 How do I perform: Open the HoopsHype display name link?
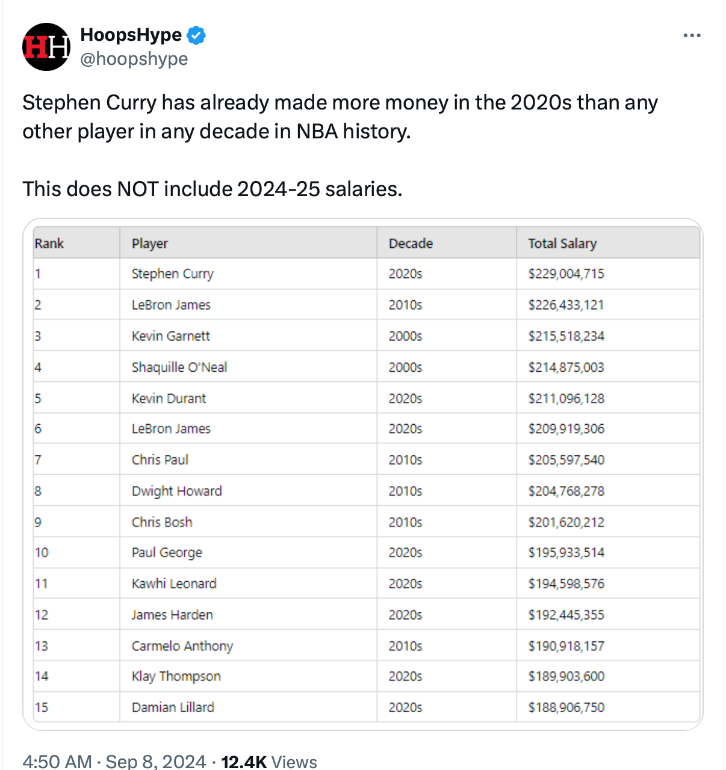pyautogui.click(x=130, y=36)
